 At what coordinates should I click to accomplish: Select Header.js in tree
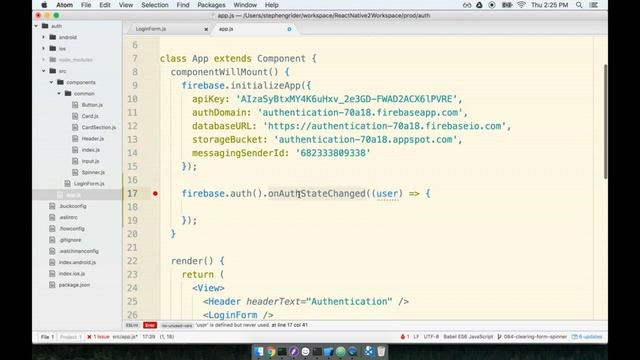tap(92, 139)
